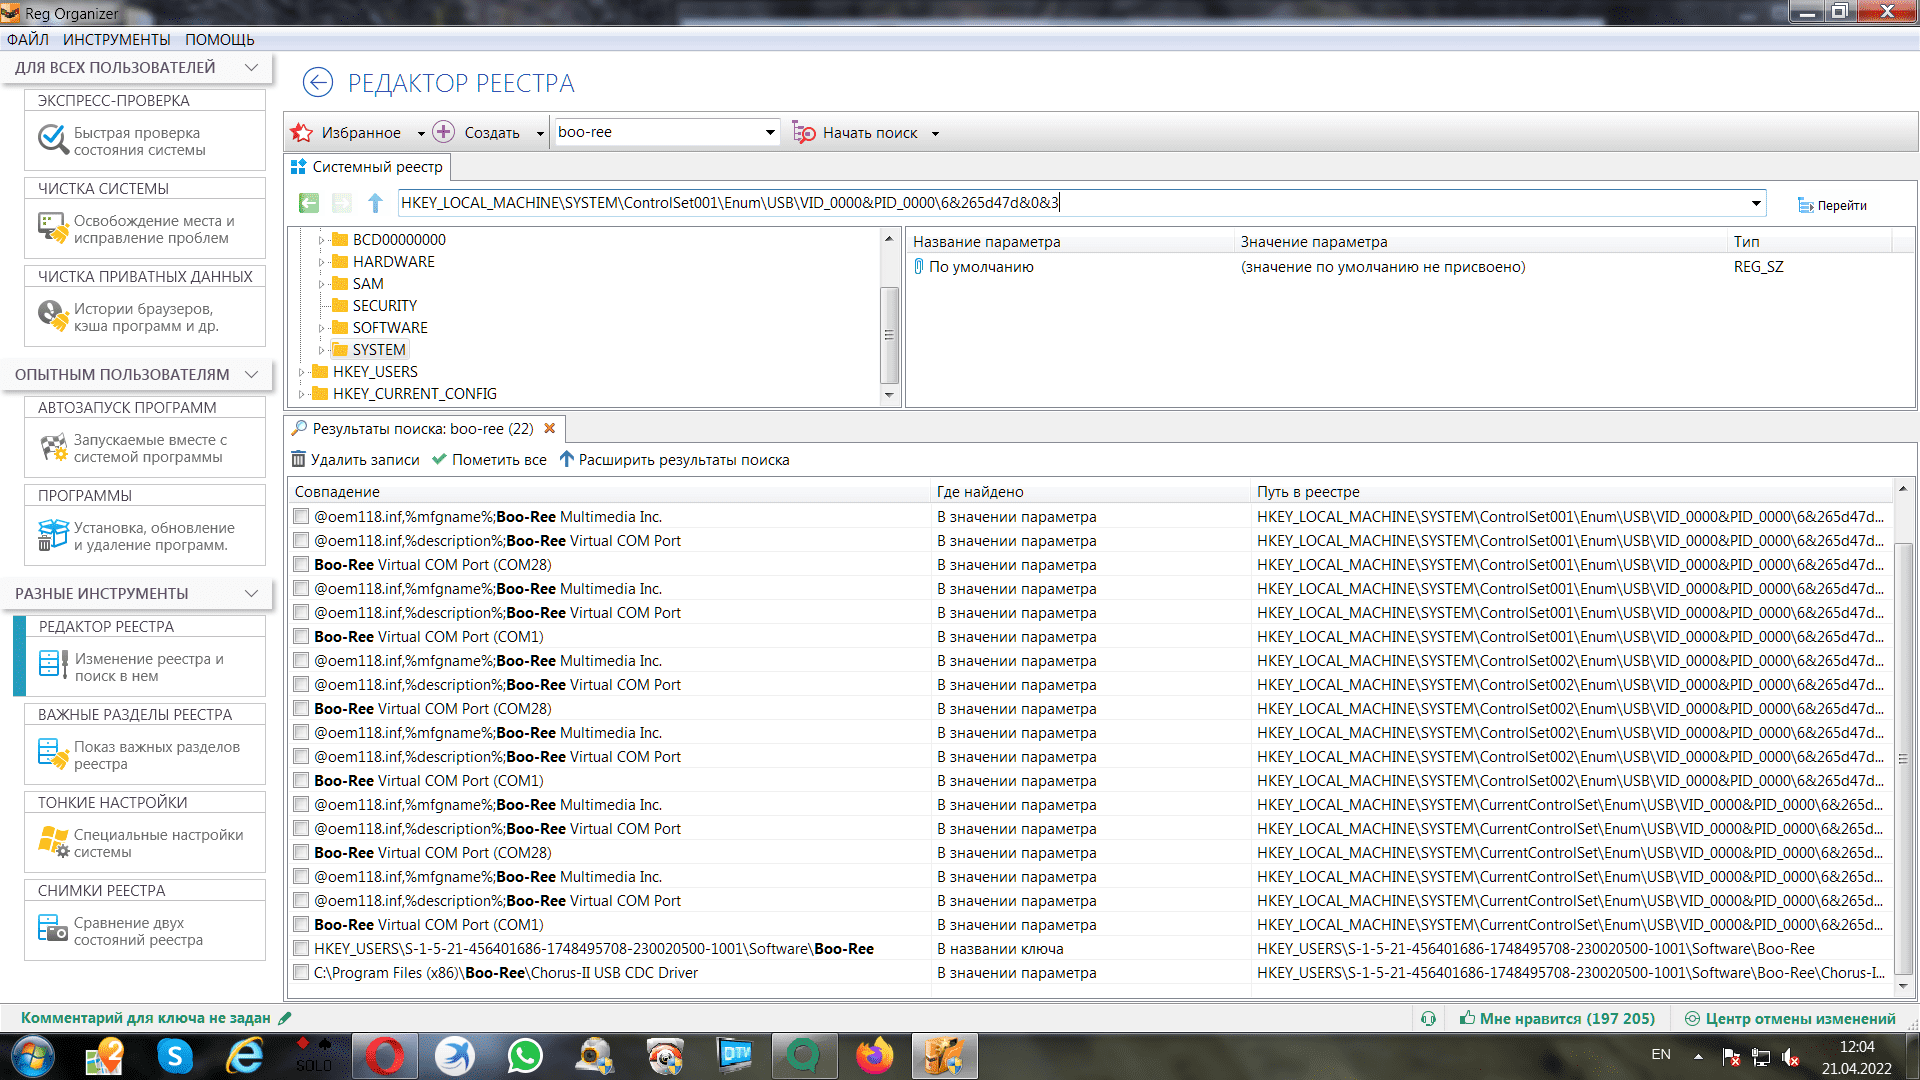Click the registry tree vertical scrollbar thumb
This screenshot has height=1080, width=1920.
889,335
